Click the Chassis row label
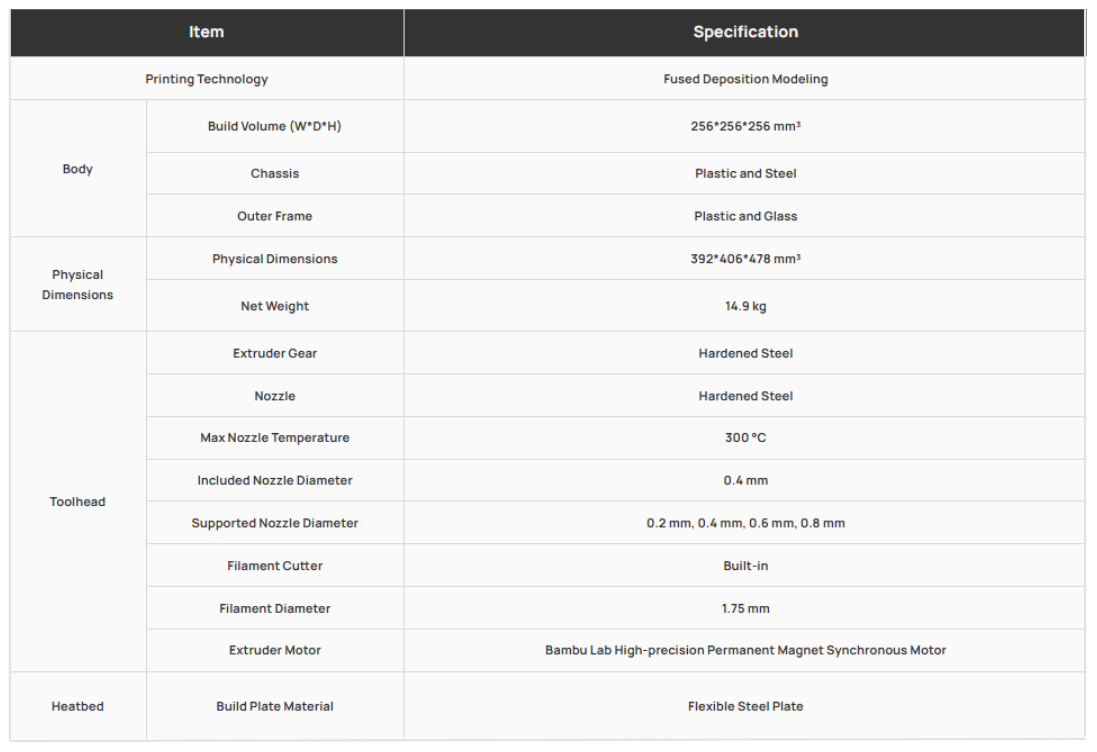The width and height of the screenshot is (1097, 752). tap(274, 173)
